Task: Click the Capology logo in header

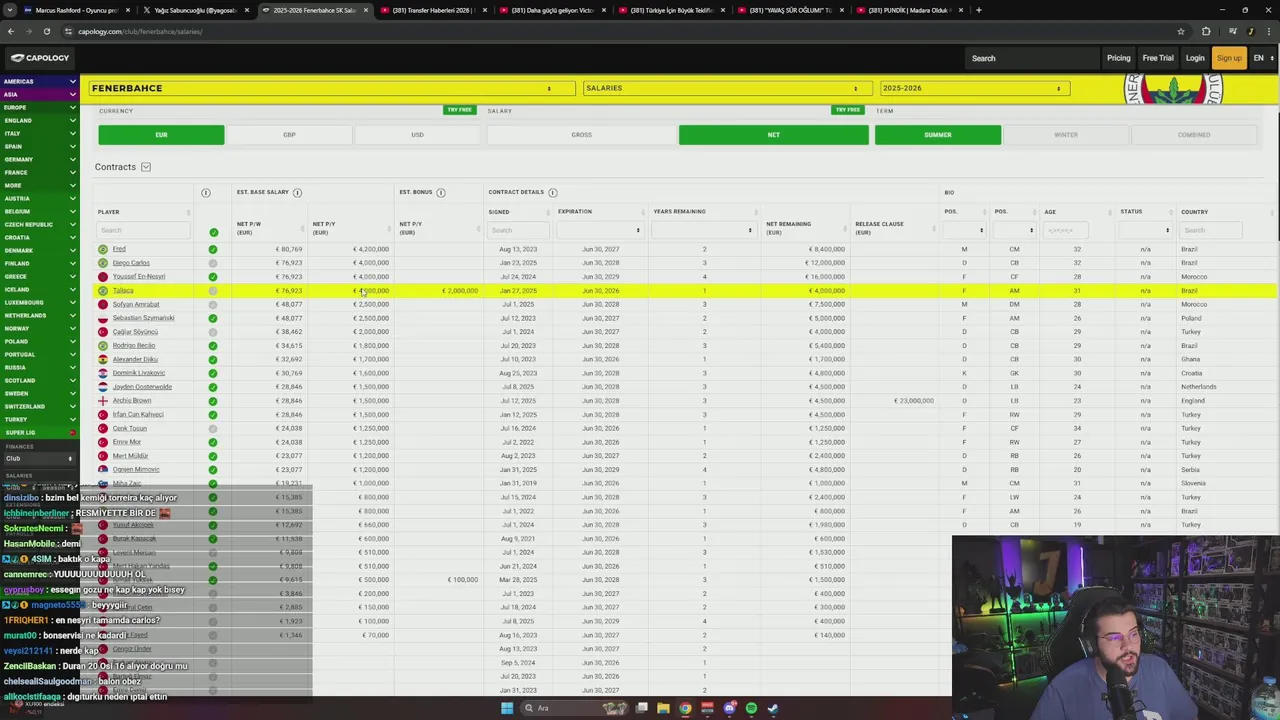Action: [x=41, y=58]
